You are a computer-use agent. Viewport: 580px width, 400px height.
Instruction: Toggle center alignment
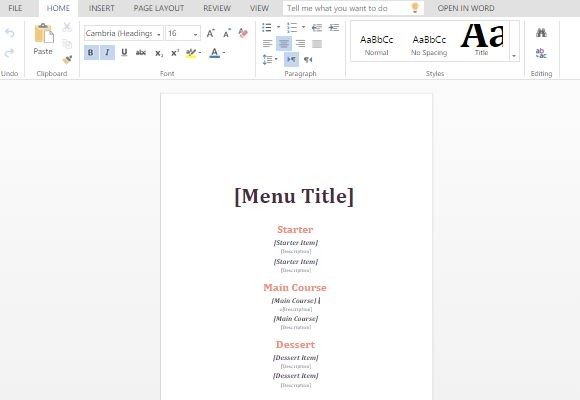pyautogui.click(x=284, y=44)
